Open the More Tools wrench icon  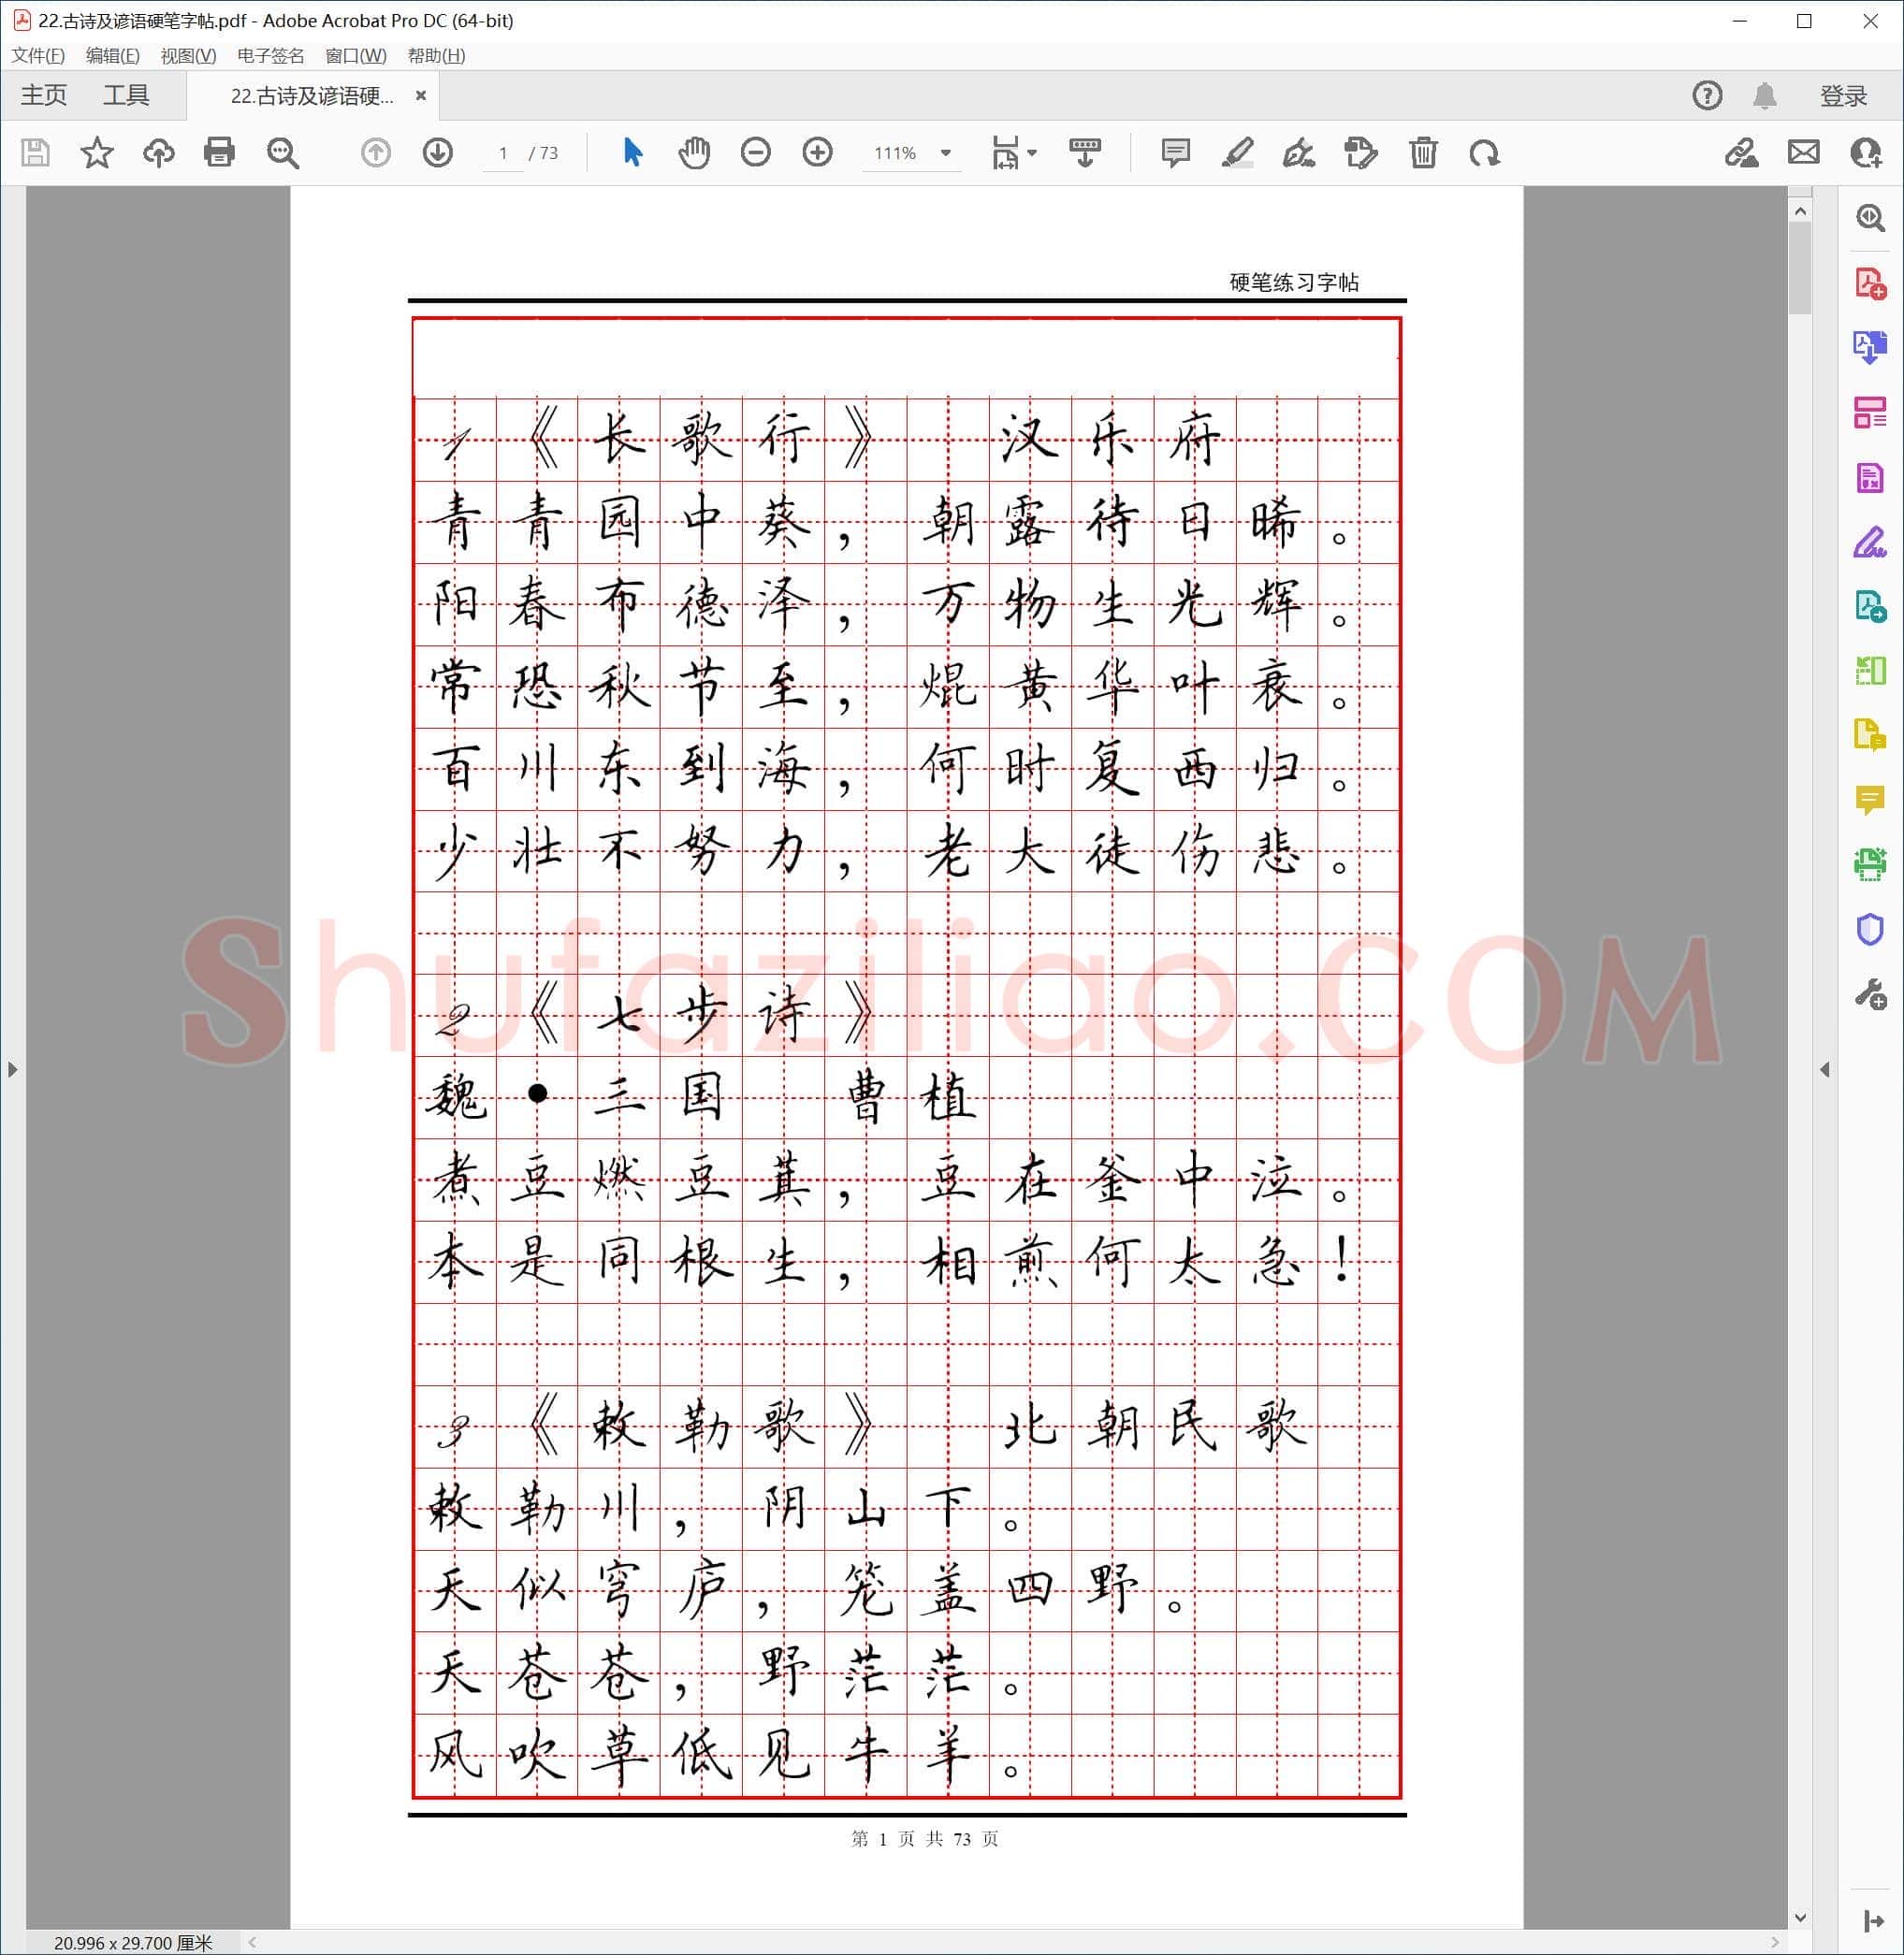(x=1870, y=994)
